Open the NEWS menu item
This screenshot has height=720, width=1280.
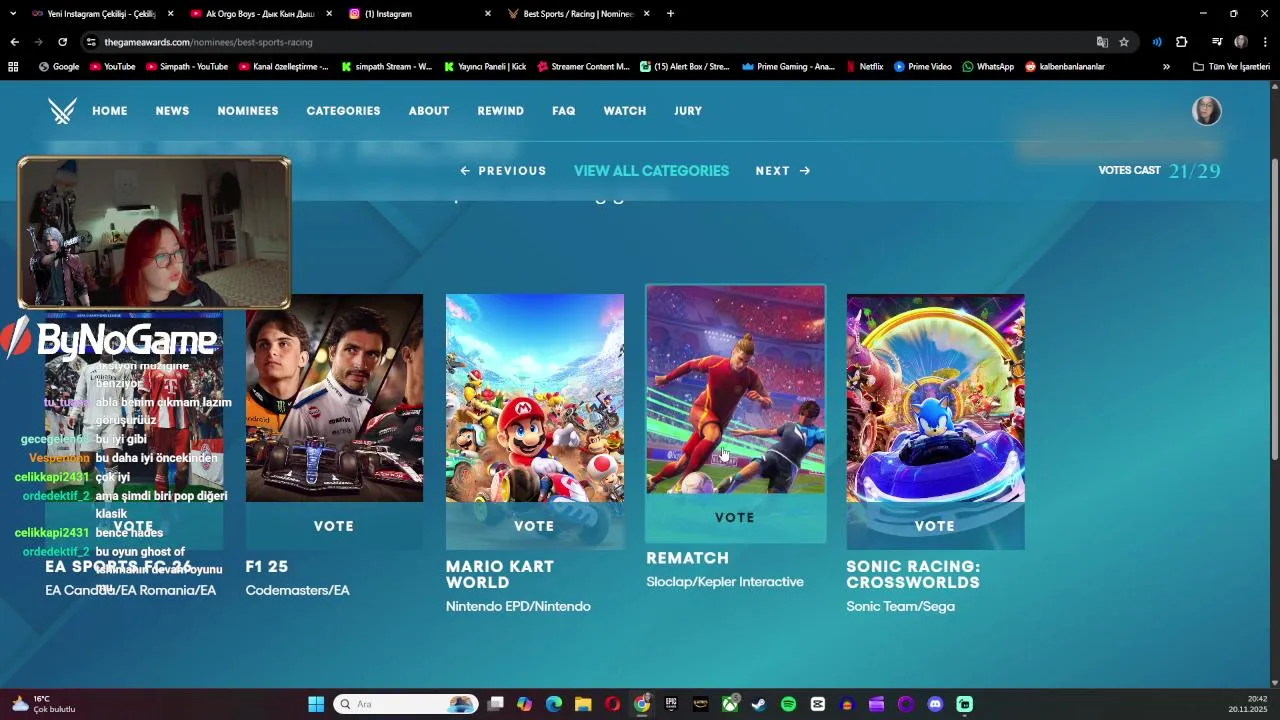(x=172, y=111)
